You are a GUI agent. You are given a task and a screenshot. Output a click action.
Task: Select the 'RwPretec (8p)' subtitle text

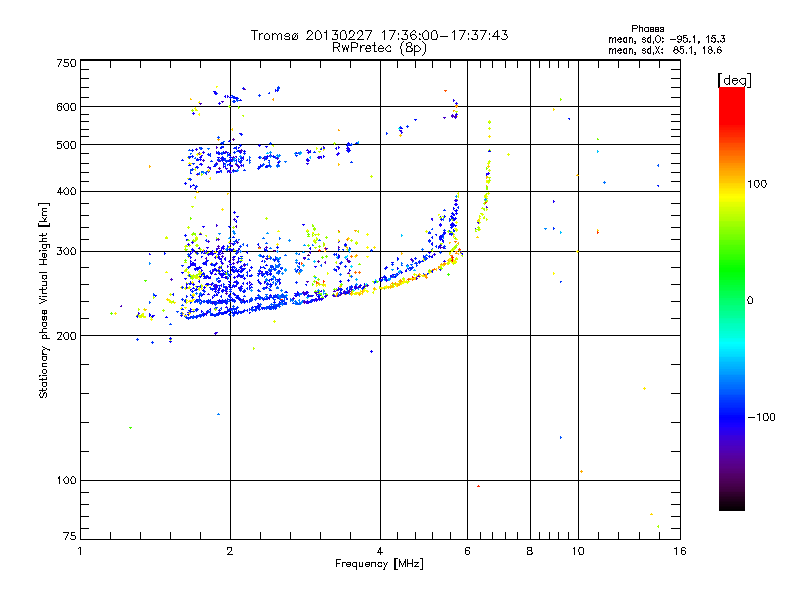coord(379,48)
